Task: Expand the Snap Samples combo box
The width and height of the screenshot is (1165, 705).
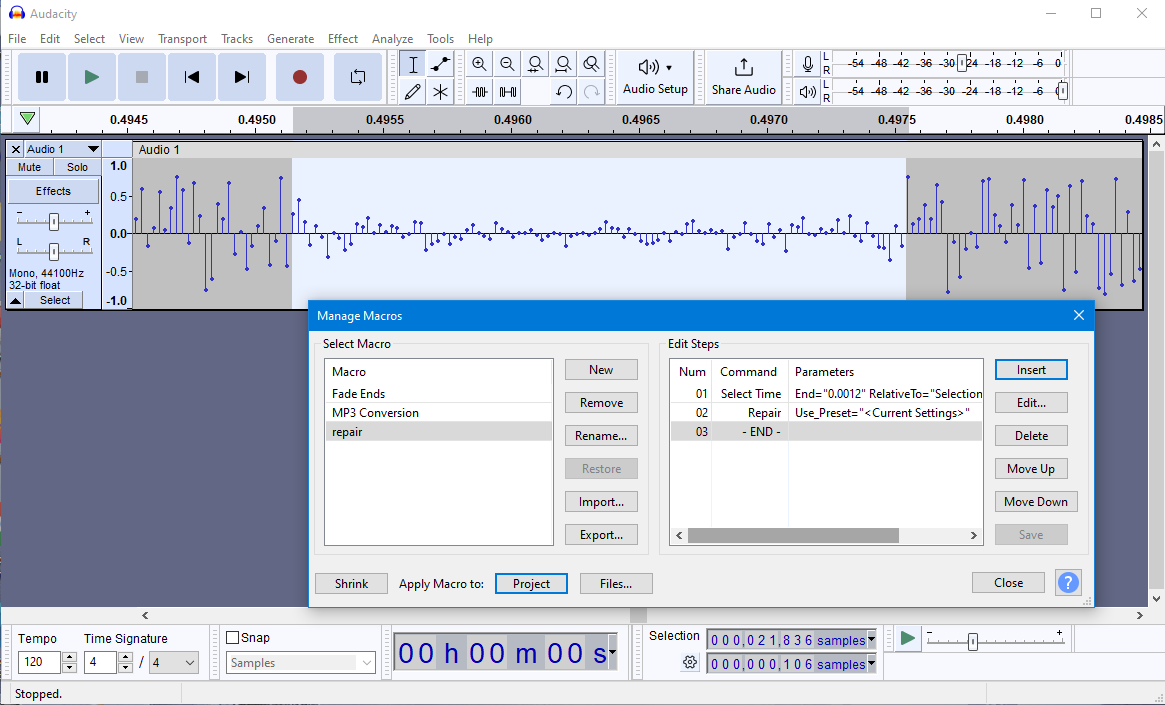Action: tap(367, 663)
